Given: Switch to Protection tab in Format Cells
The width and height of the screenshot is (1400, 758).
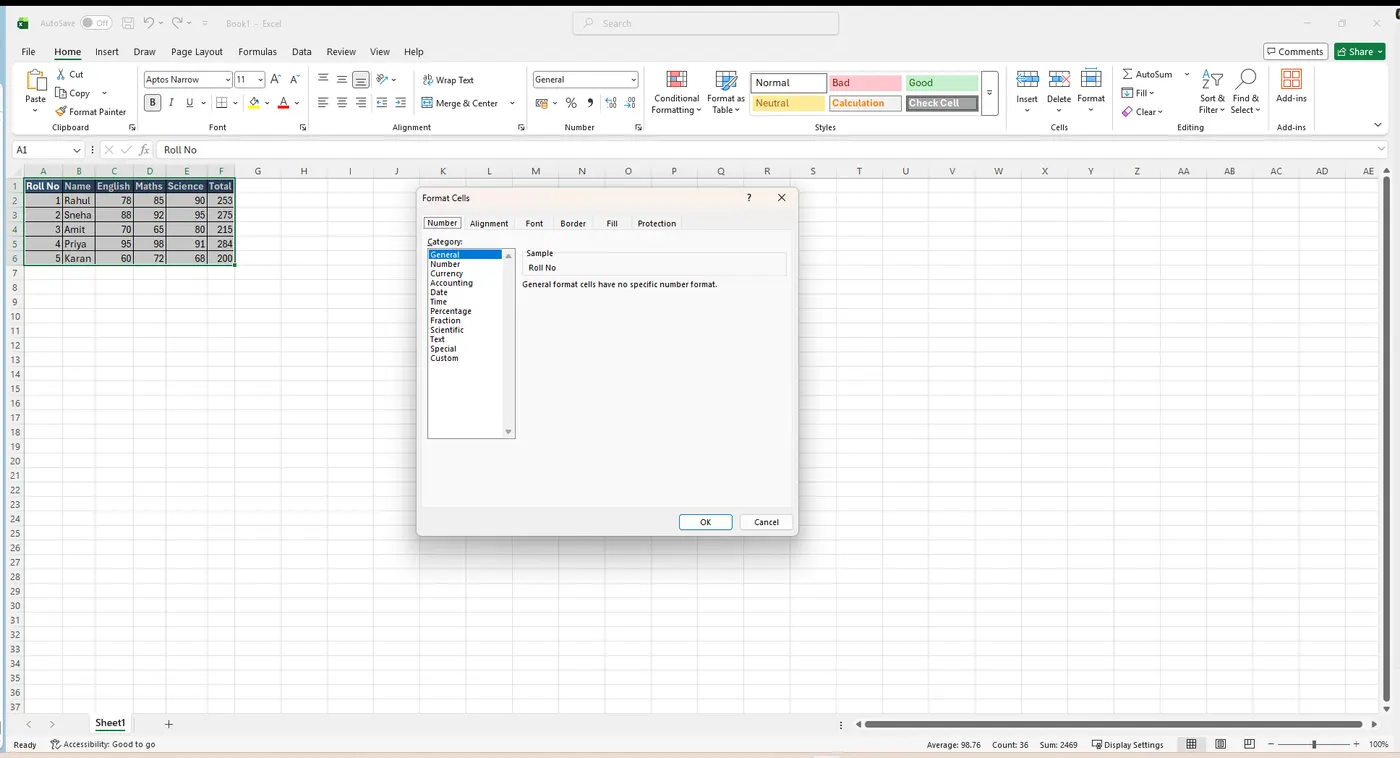Looking at the screenshot, I should point(657,224).
